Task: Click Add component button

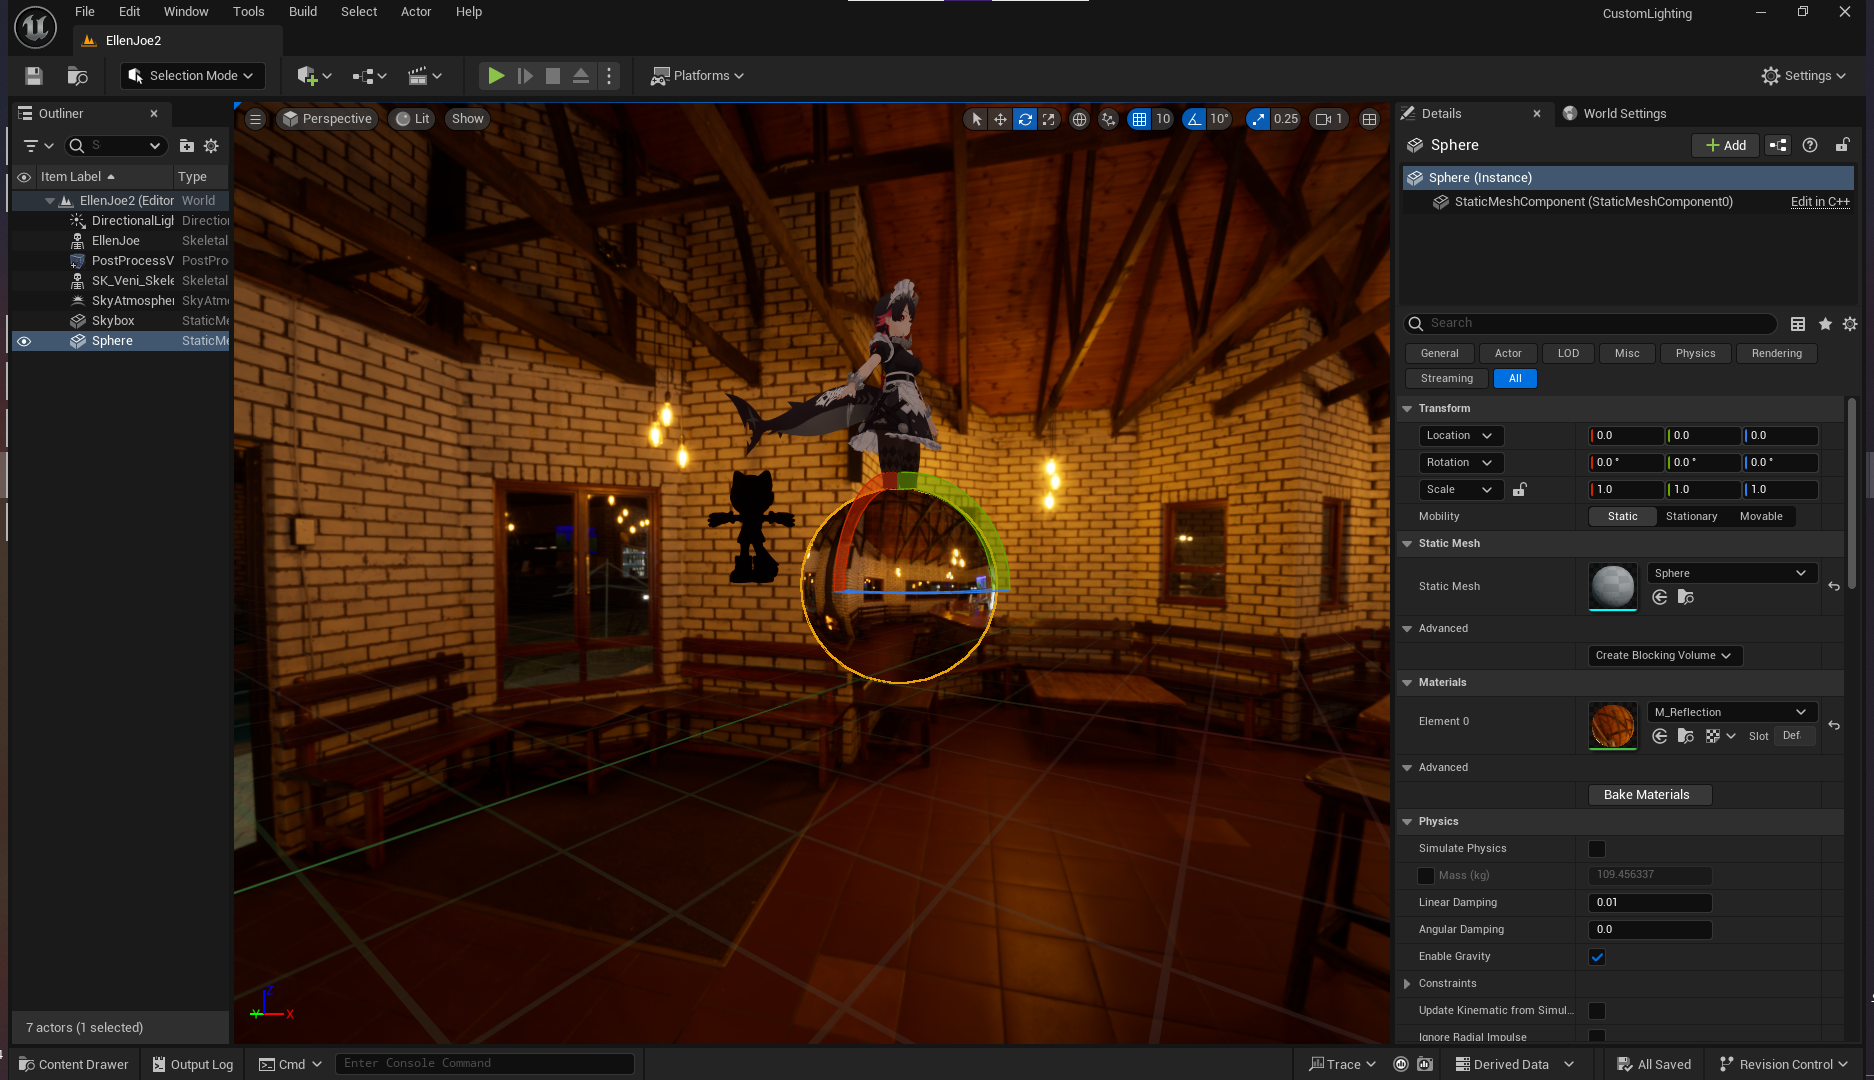Action: pyautogui.click(x=1725, y=145)
